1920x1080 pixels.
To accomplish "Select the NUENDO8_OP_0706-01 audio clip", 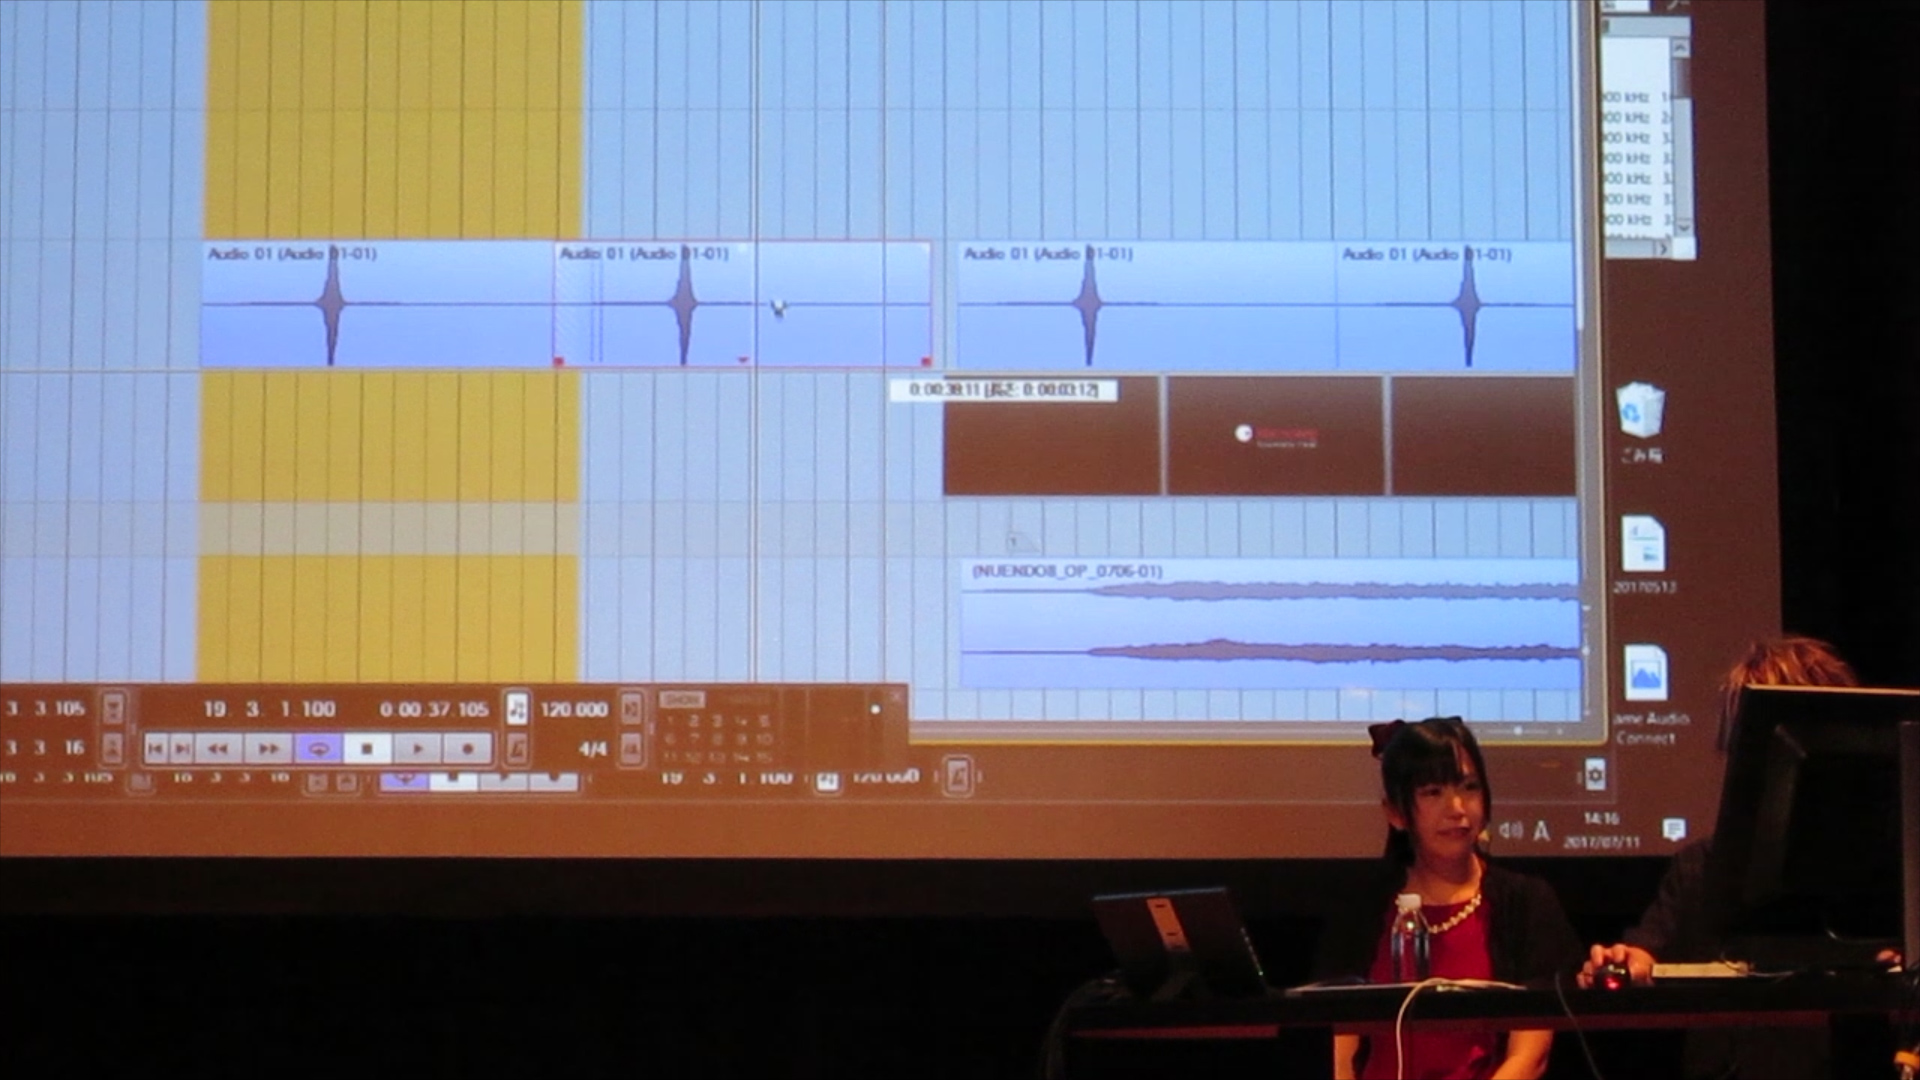I will coord(1270,623).
